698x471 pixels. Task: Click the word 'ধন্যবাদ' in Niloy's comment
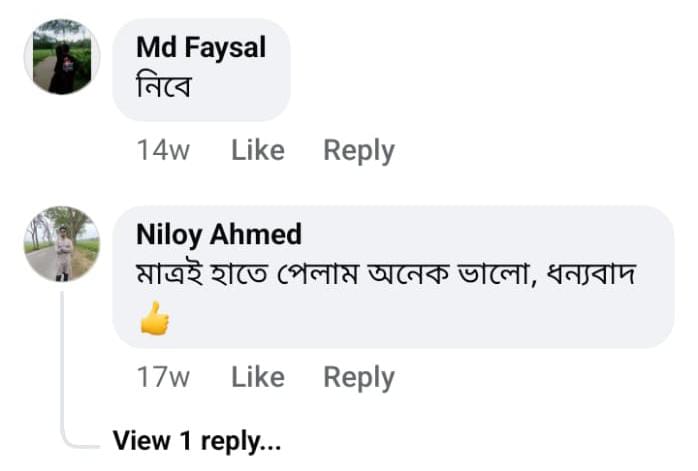[591, 274]
